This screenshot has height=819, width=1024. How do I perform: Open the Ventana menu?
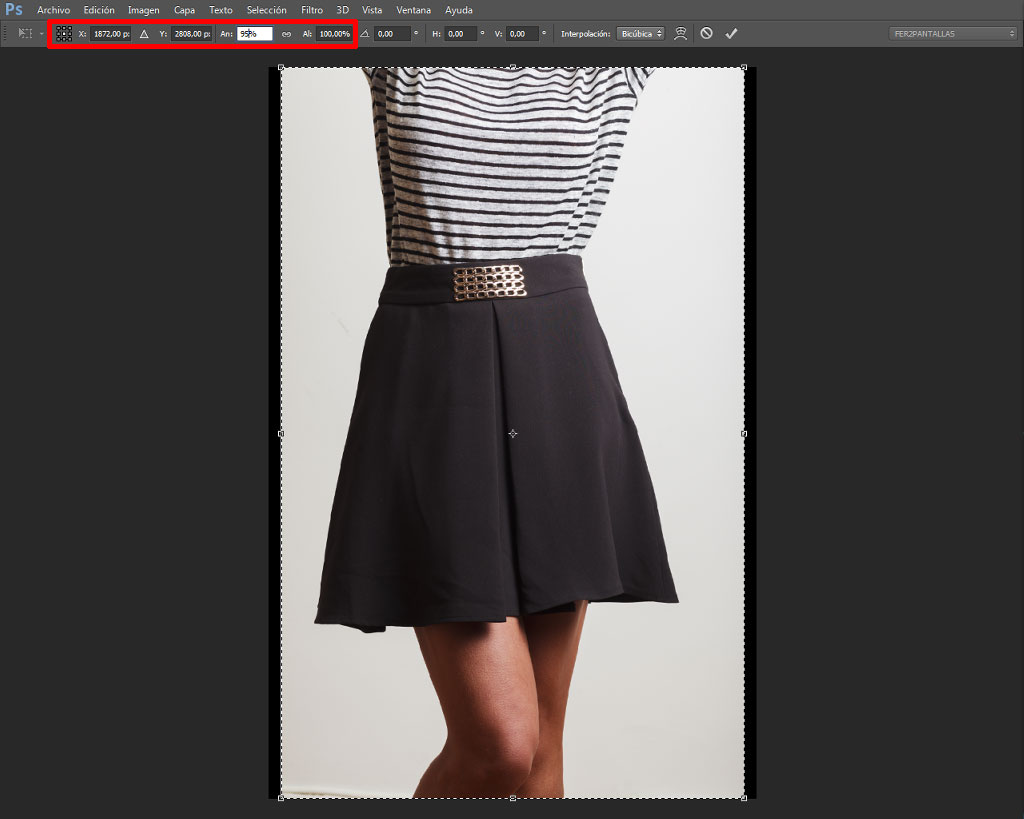[413, 10]
